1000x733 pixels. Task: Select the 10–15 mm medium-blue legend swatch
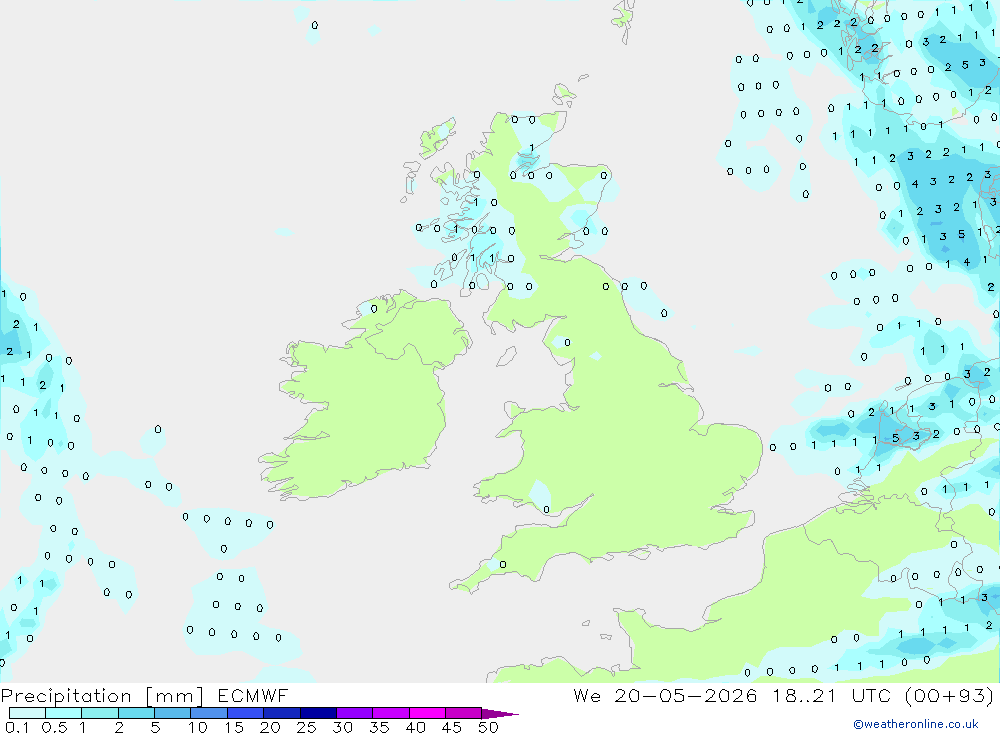209,713
